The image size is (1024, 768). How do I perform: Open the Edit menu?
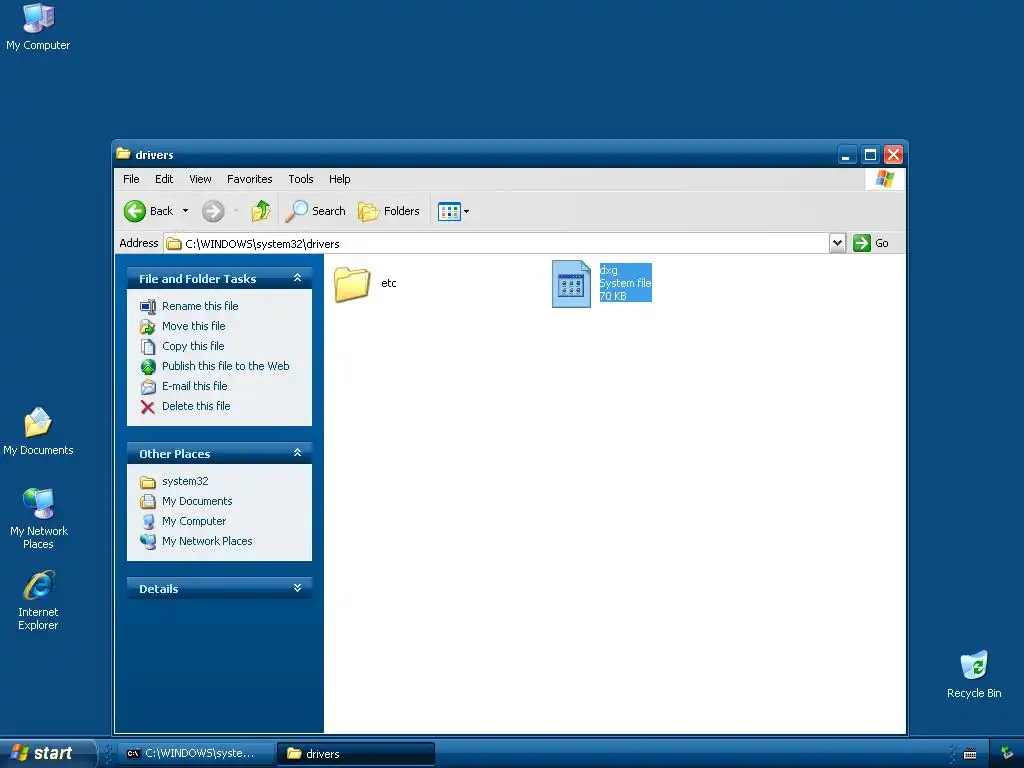164,179
